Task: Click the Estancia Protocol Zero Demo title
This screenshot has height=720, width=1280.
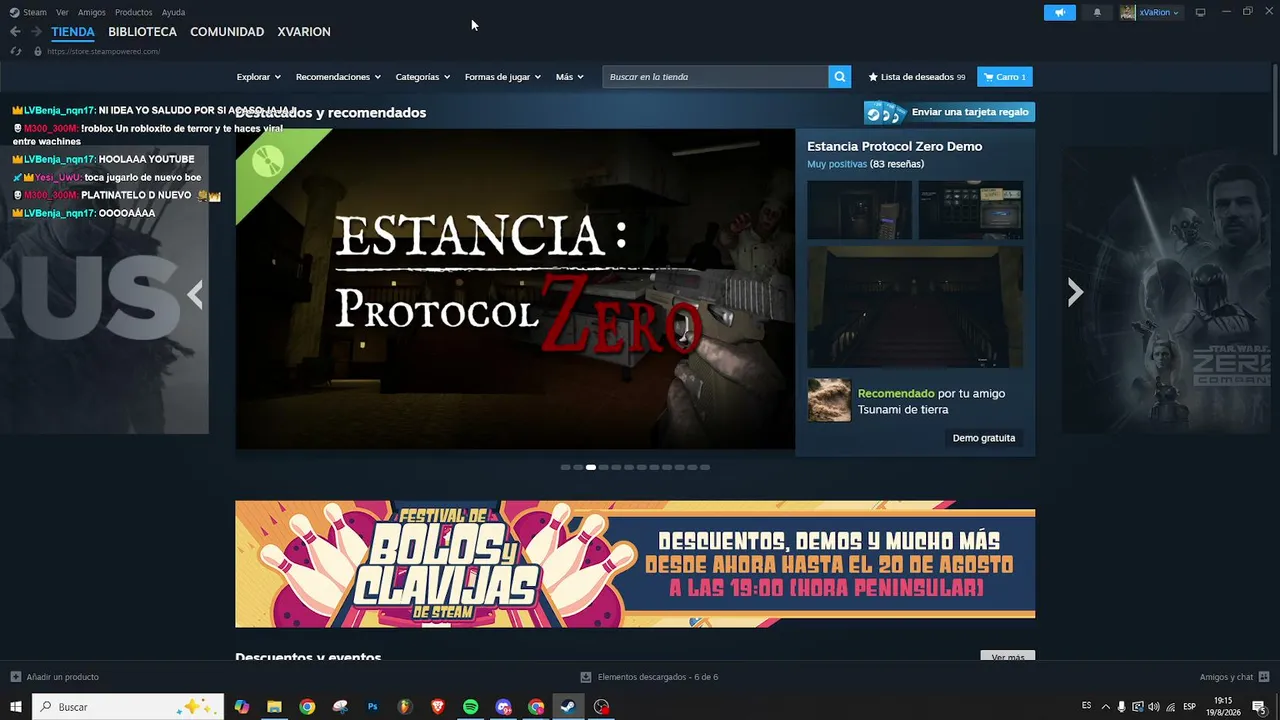Action: pos(894,146)
